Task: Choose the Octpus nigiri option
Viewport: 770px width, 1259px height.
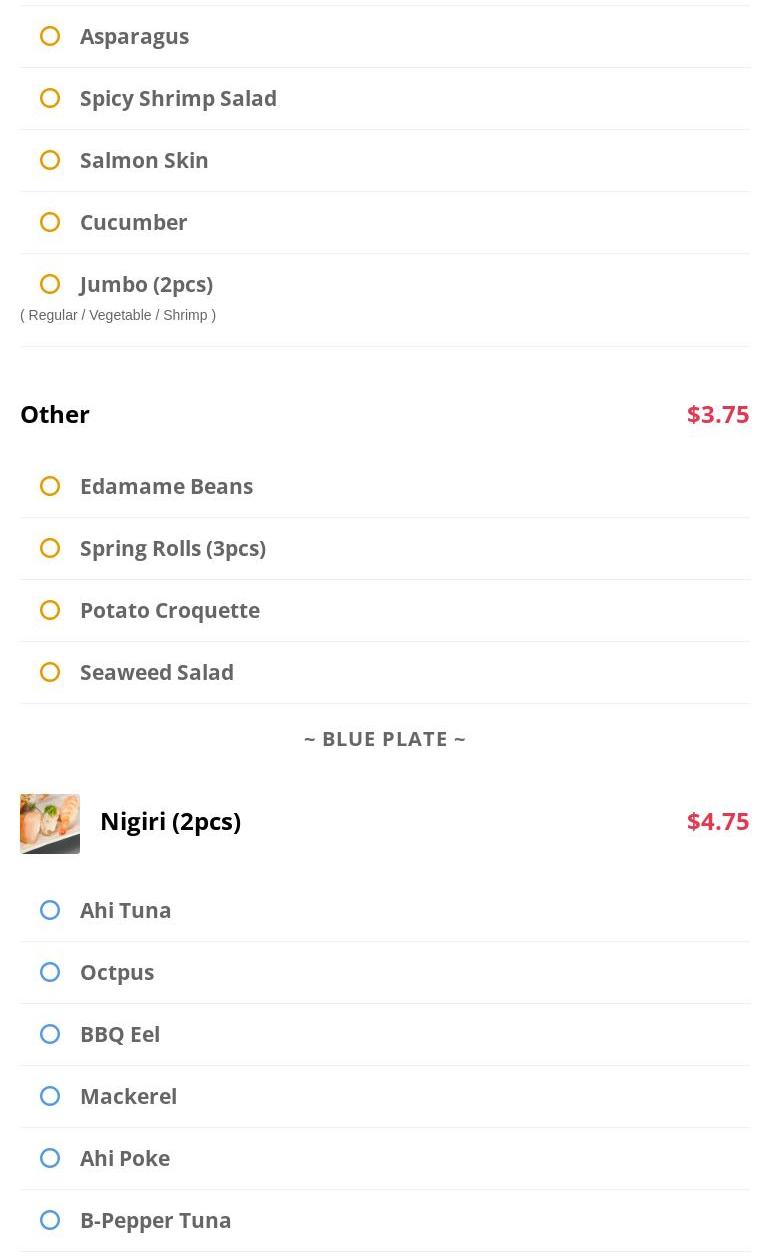Action: click(50, 973)
